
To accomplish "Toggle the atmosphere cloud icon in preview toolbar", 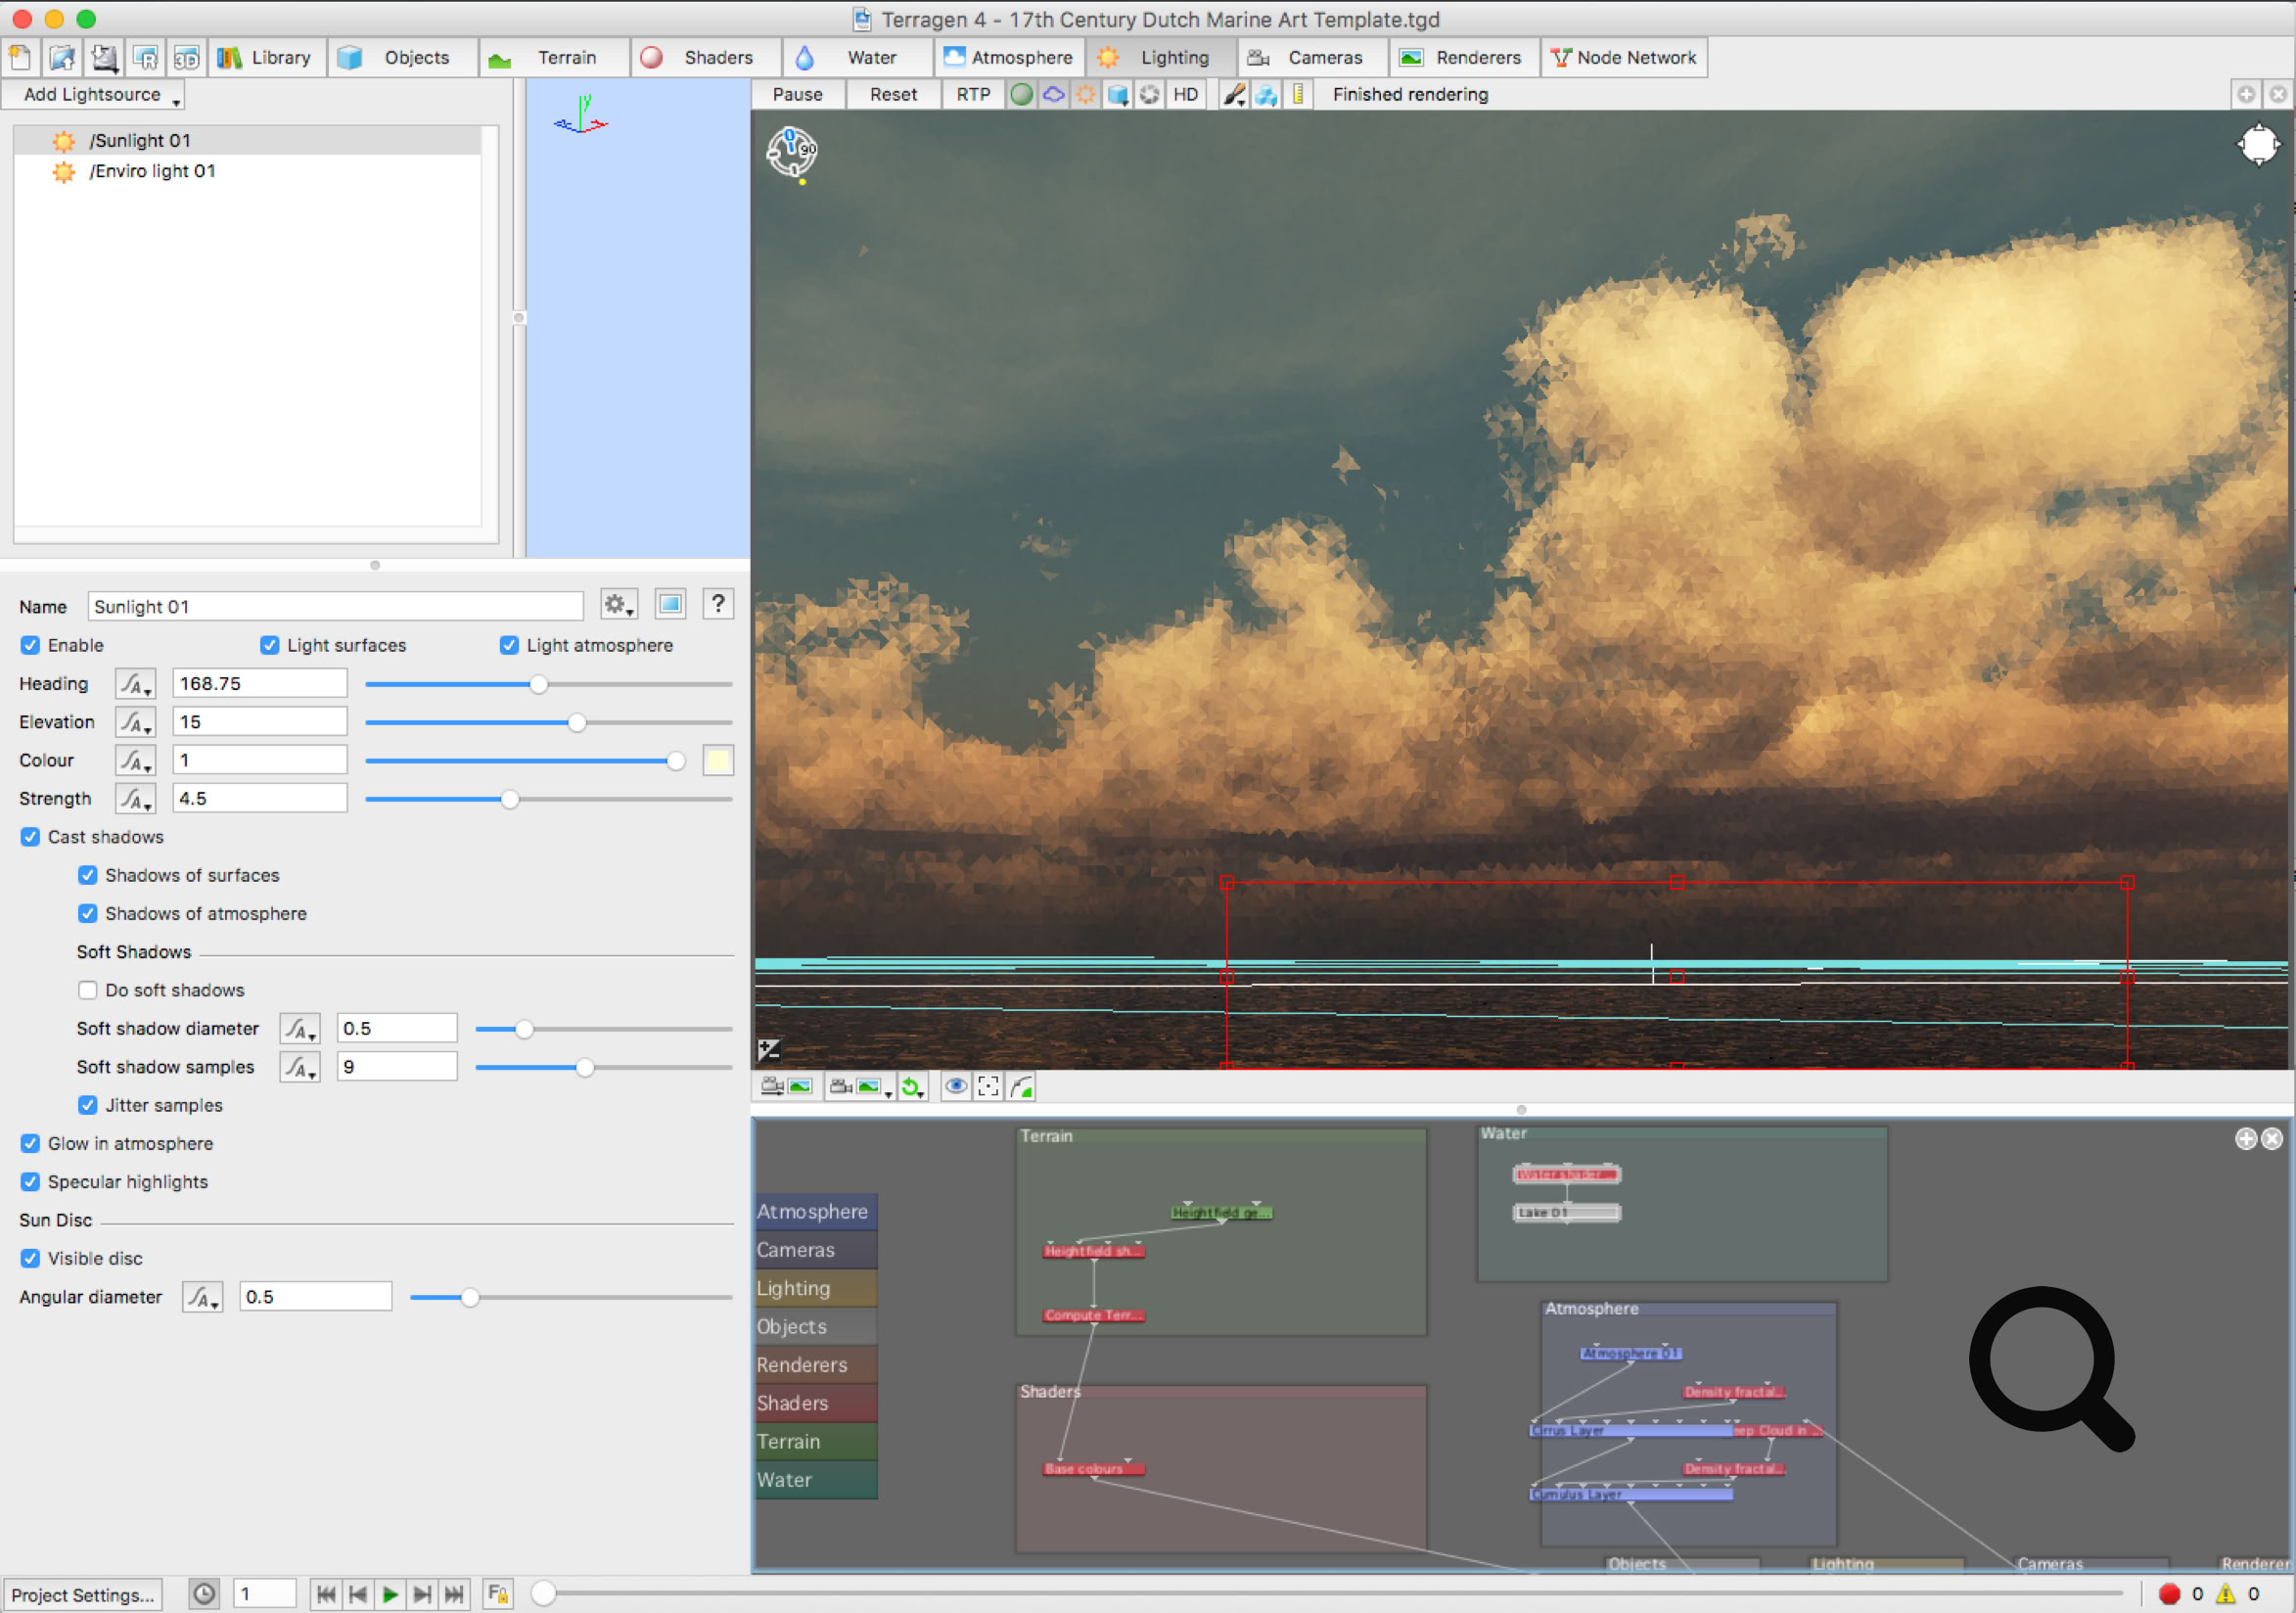I will point(1053,95).
